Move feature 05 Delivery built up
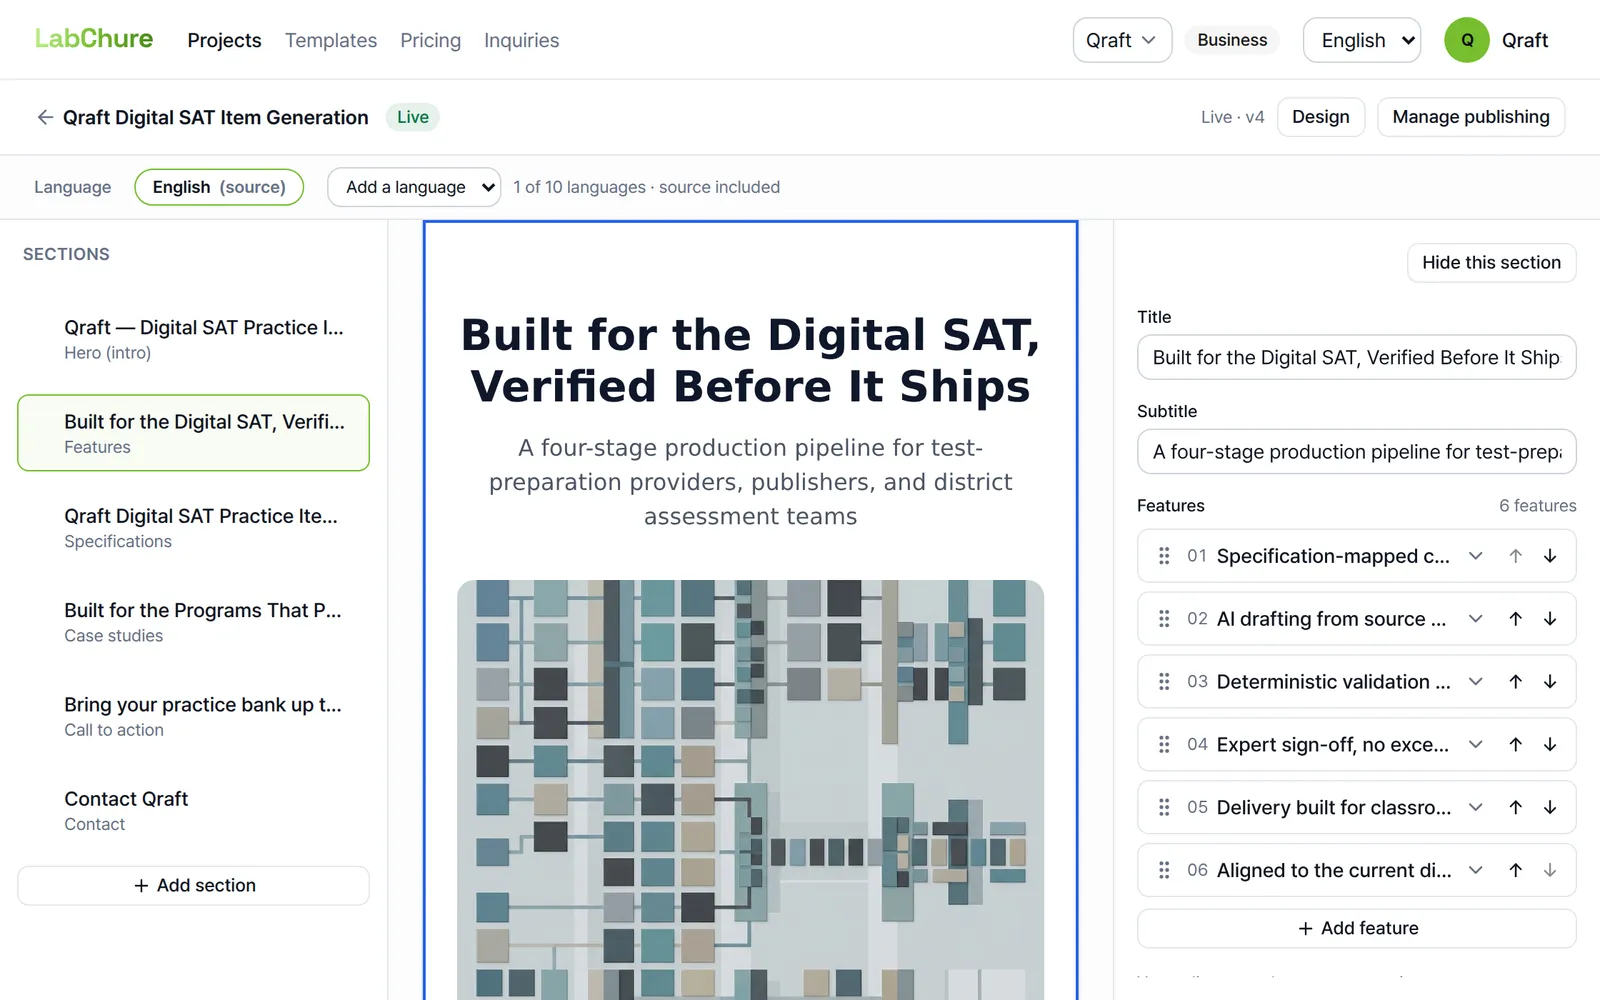Image resolution: width=1600 pixels, height=1000 pixels. point(1516,807)
